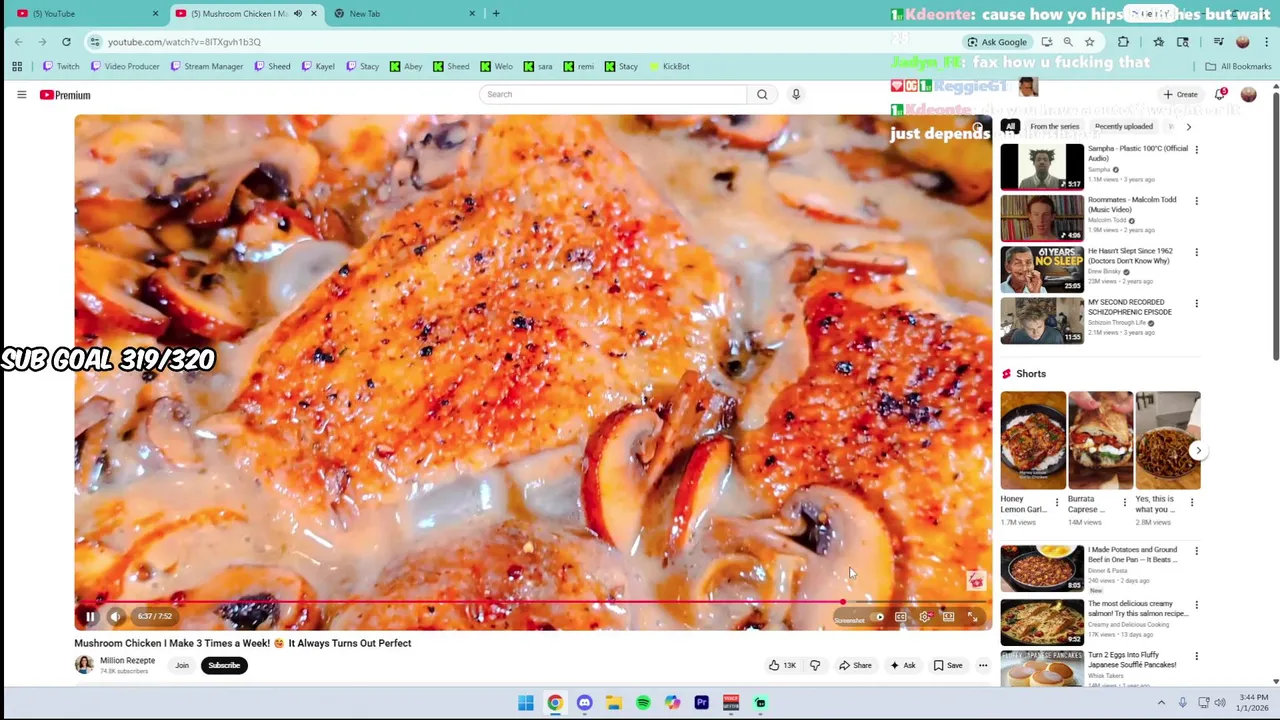Open the Ask AI button
Screen dimensions: 1280x720
click(x=902, y=665)
